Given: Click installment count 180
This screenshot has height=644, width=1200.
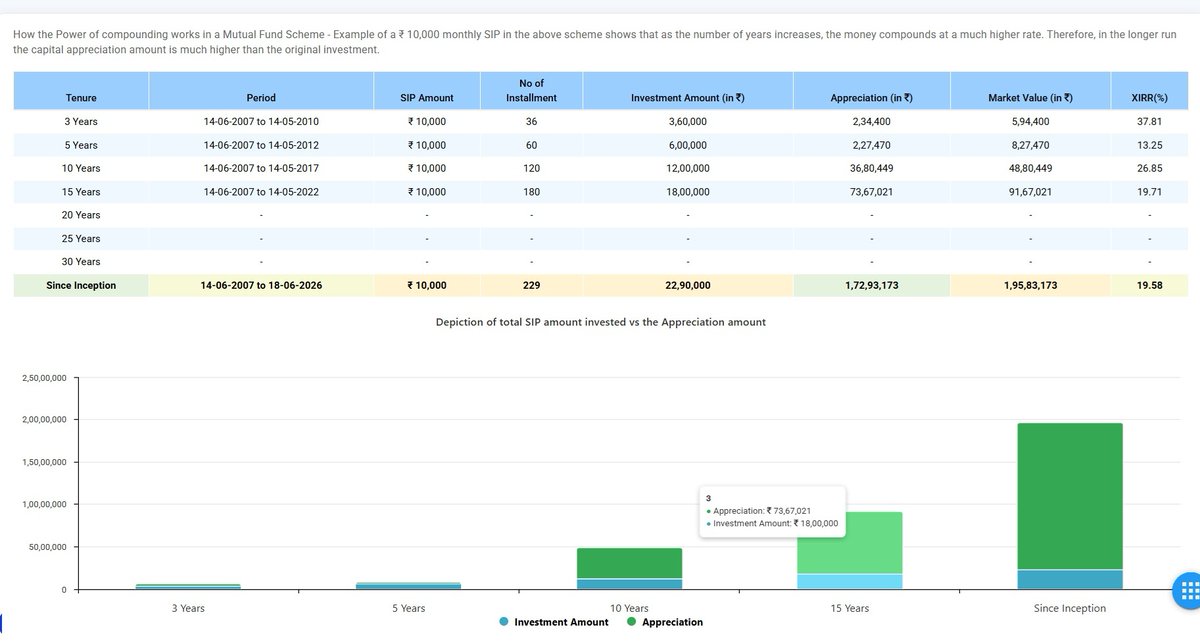Looking at the screenshot, I should tap(531, 191).
